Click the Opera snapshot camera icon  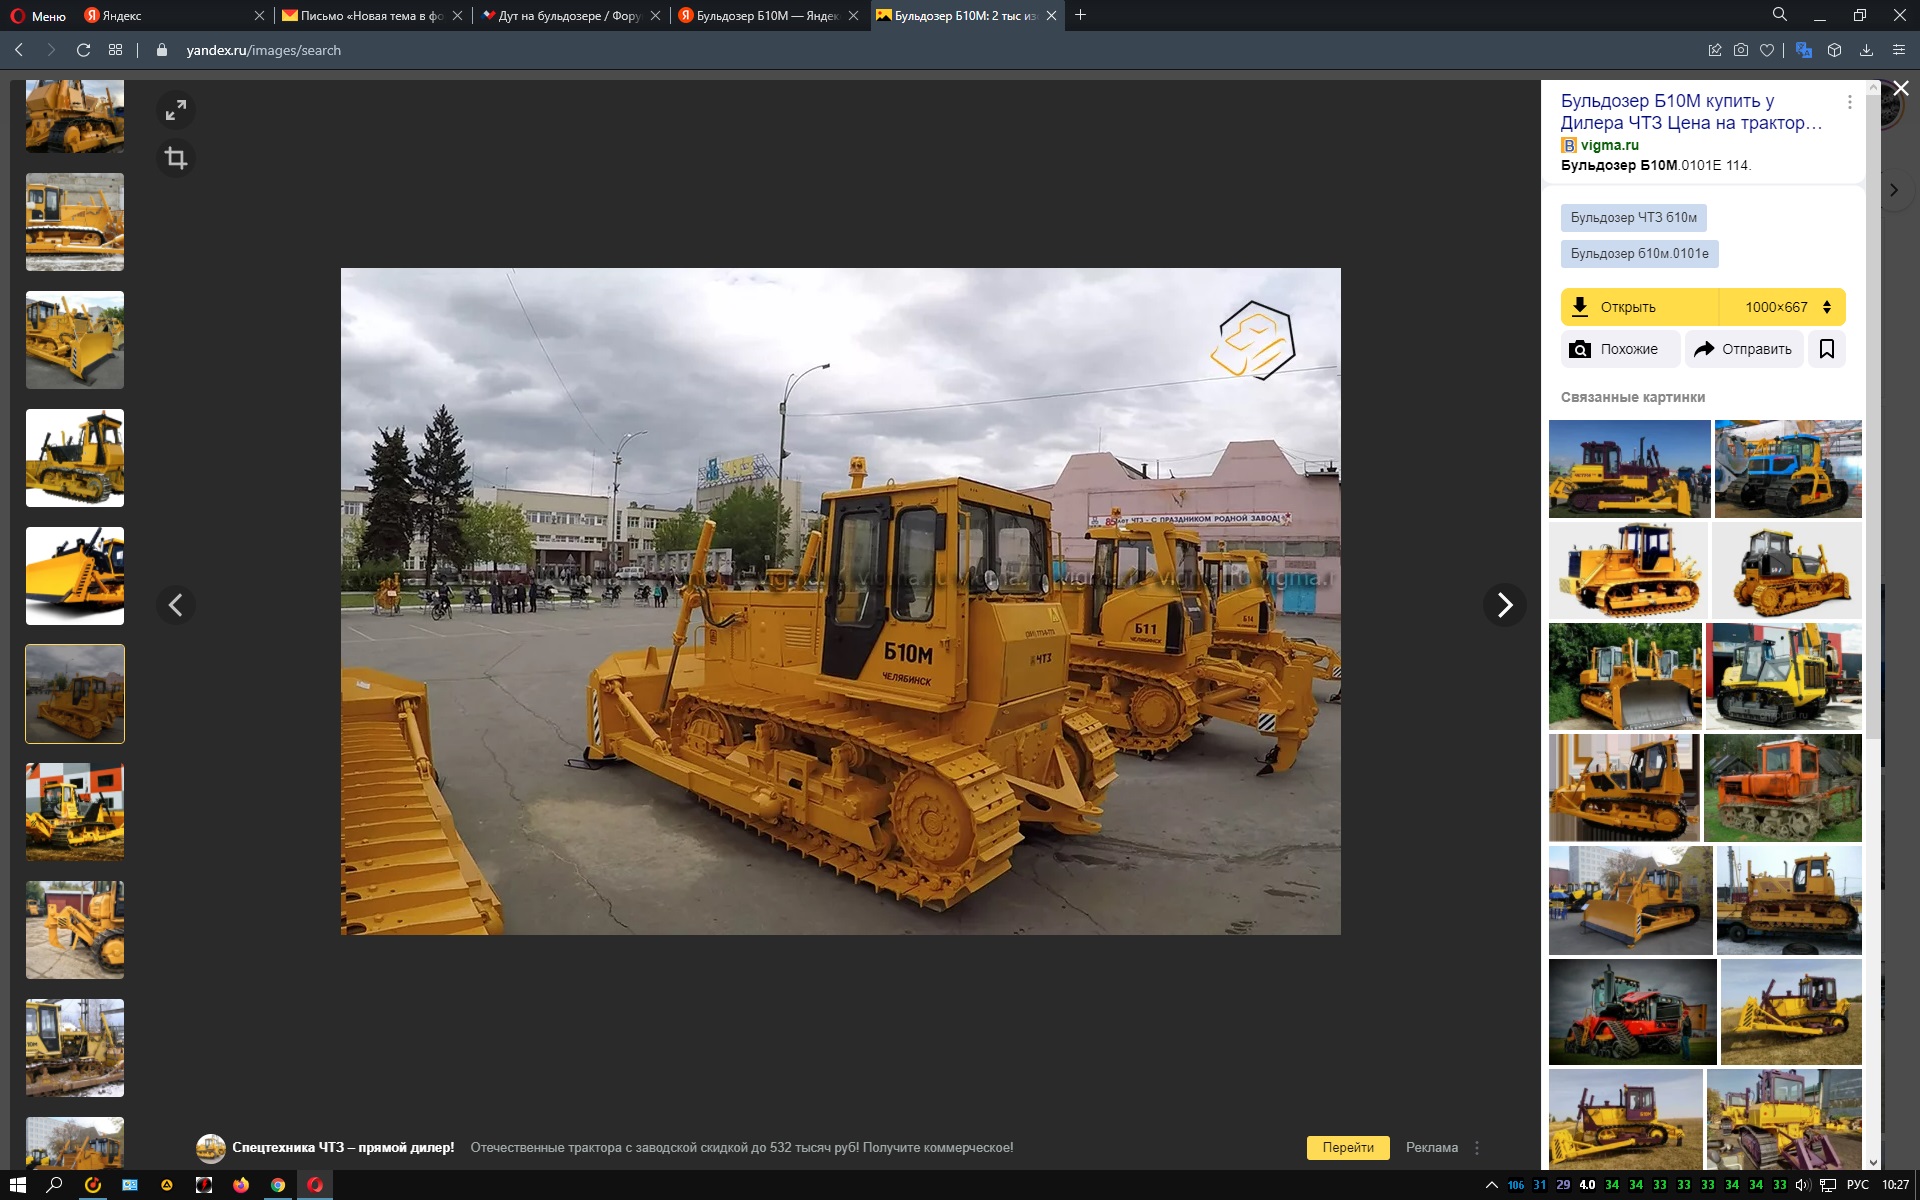click(1741, 50)
